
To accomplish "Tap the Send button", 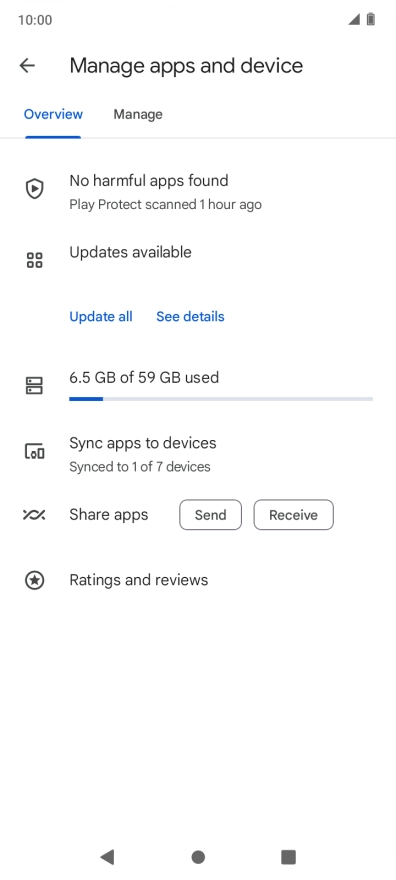I will click(x=210, y=515).
